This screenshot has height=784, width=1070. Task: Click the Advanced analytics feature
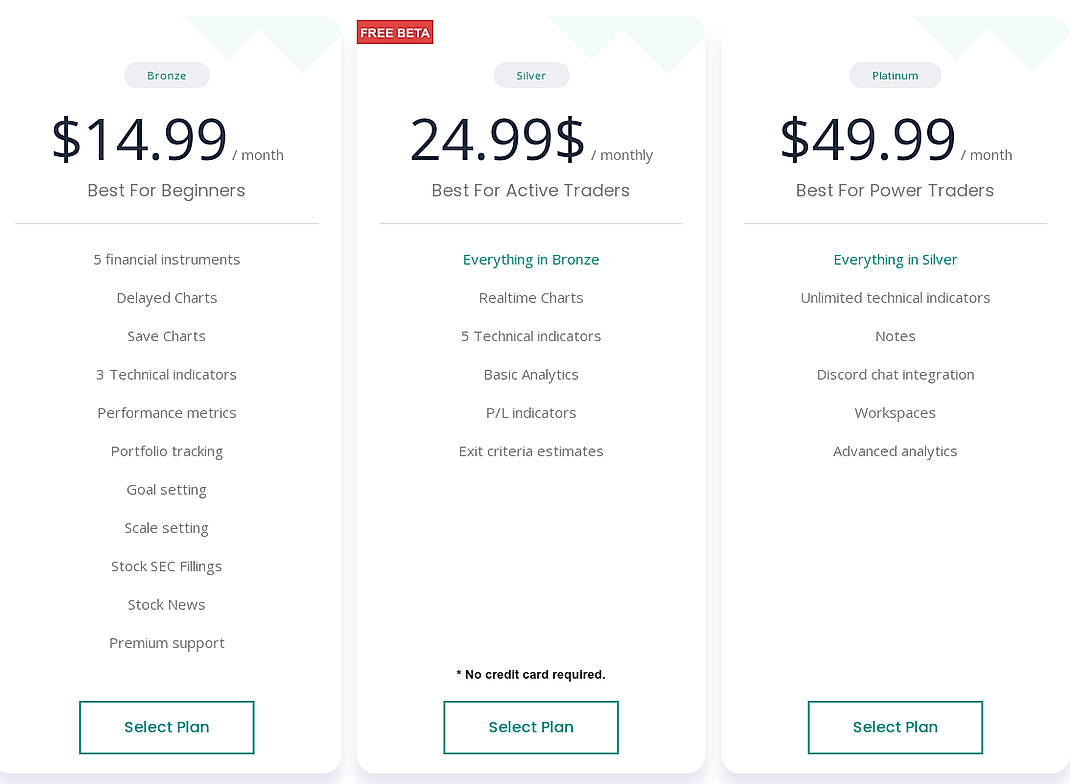click(894, 451)
